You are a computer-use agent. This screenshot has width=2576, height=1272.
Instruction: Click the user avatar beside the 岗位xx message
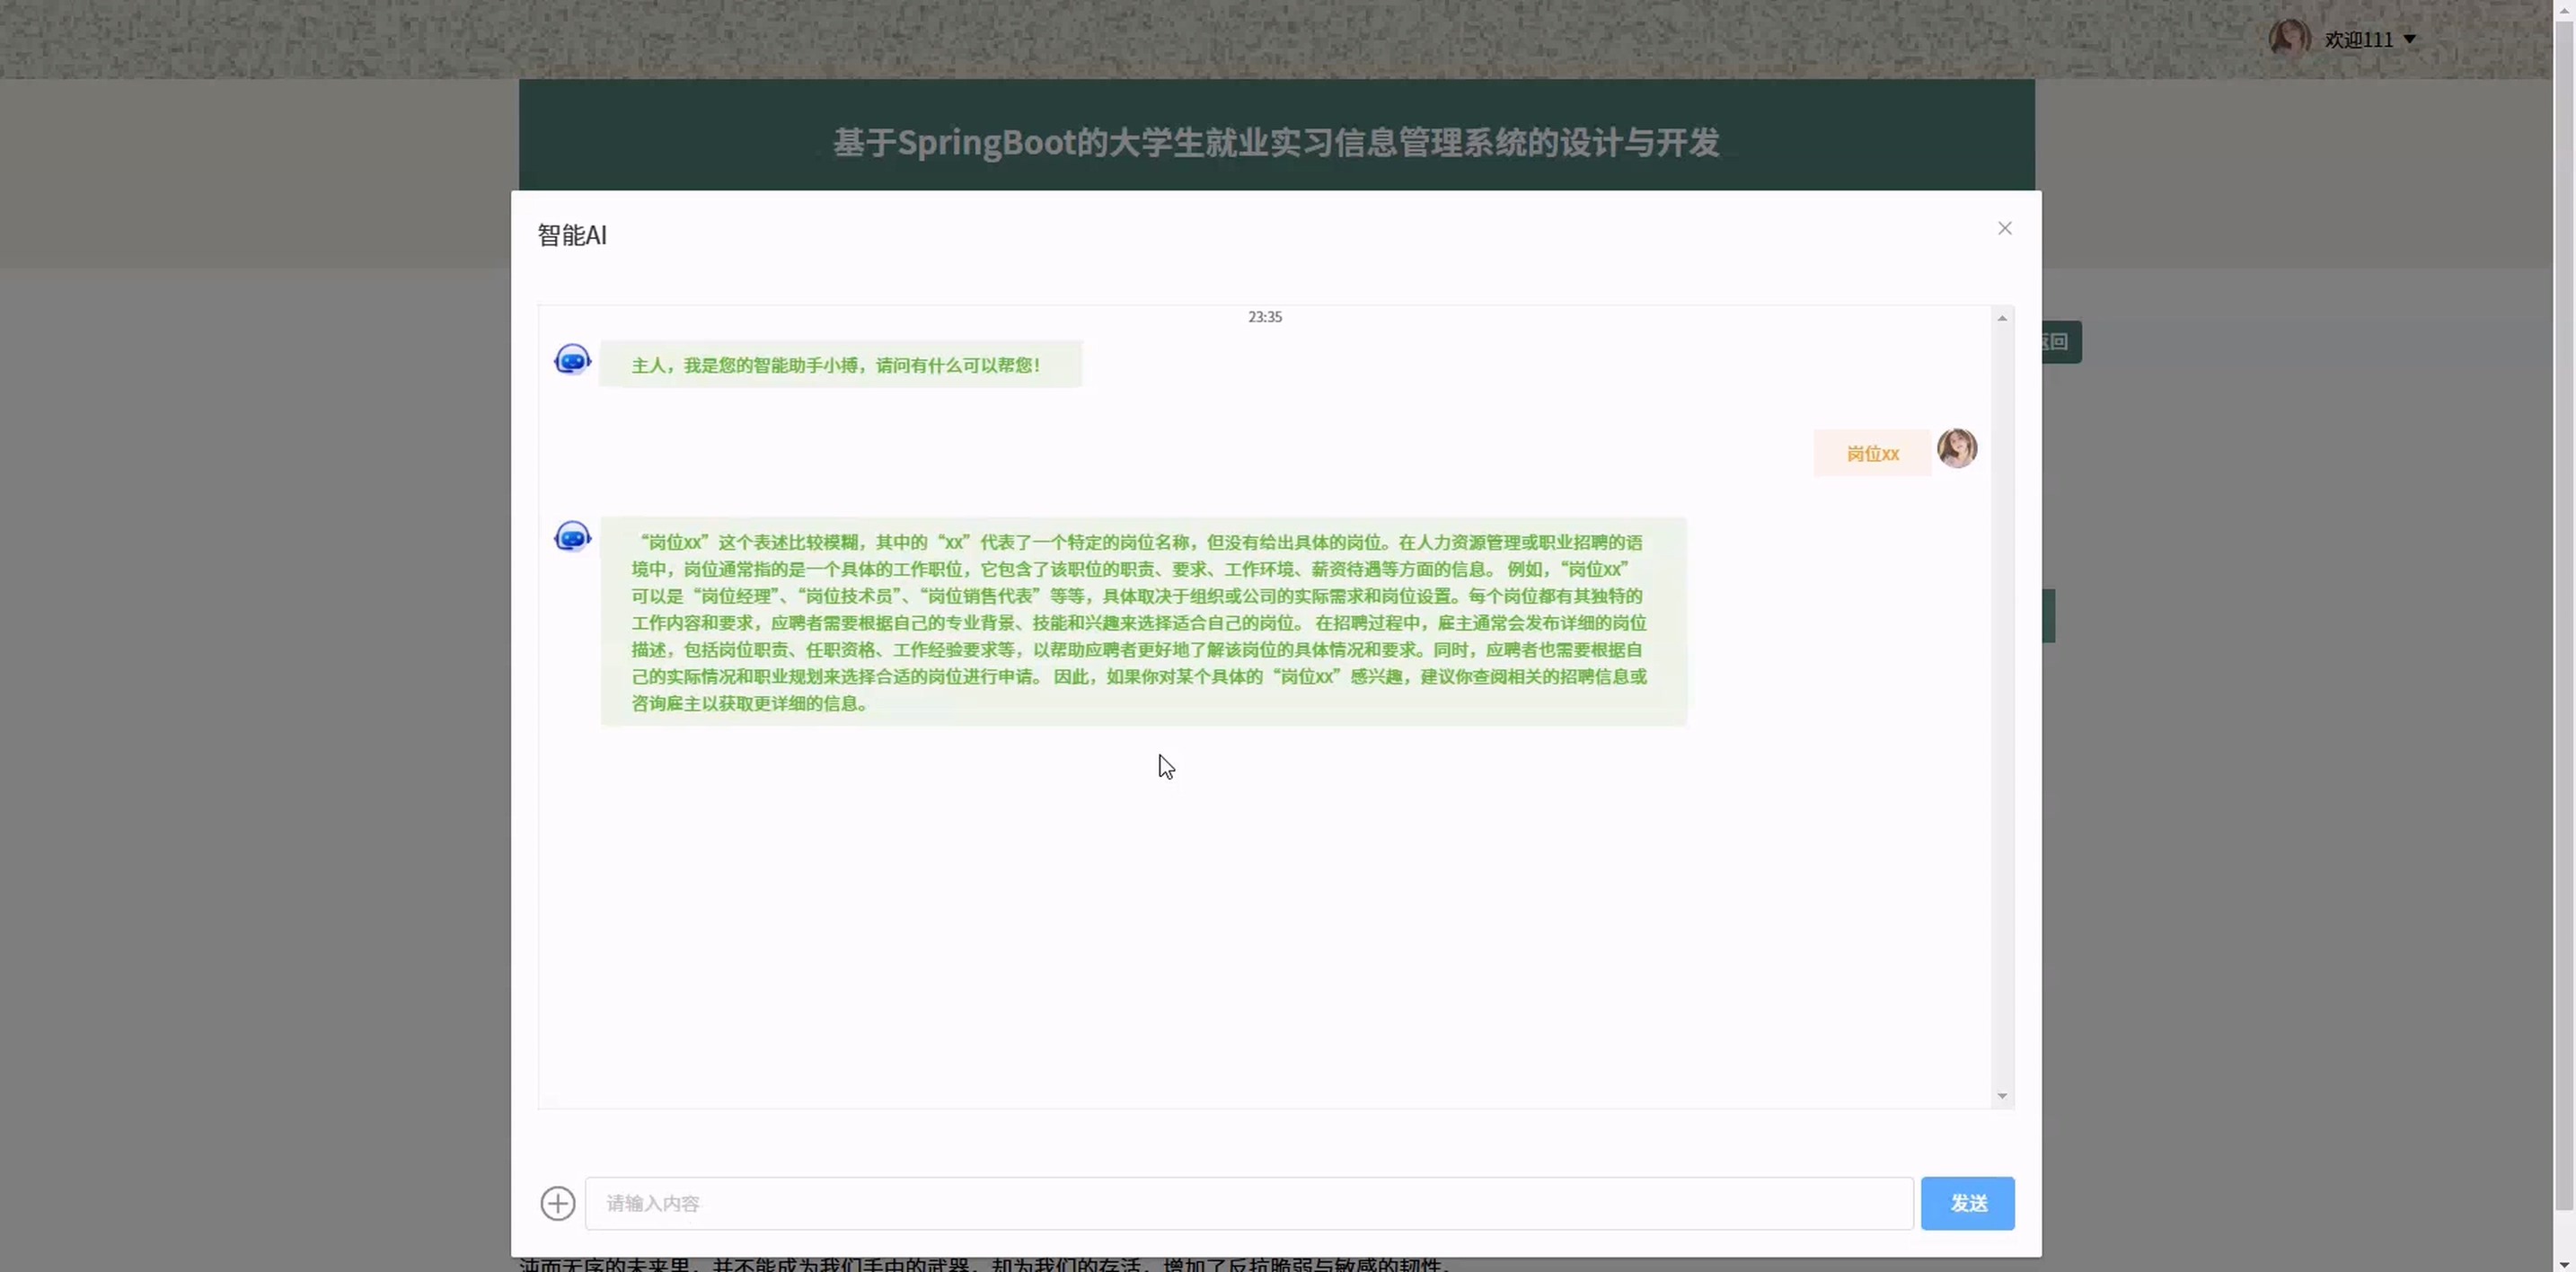[1956, 448]
